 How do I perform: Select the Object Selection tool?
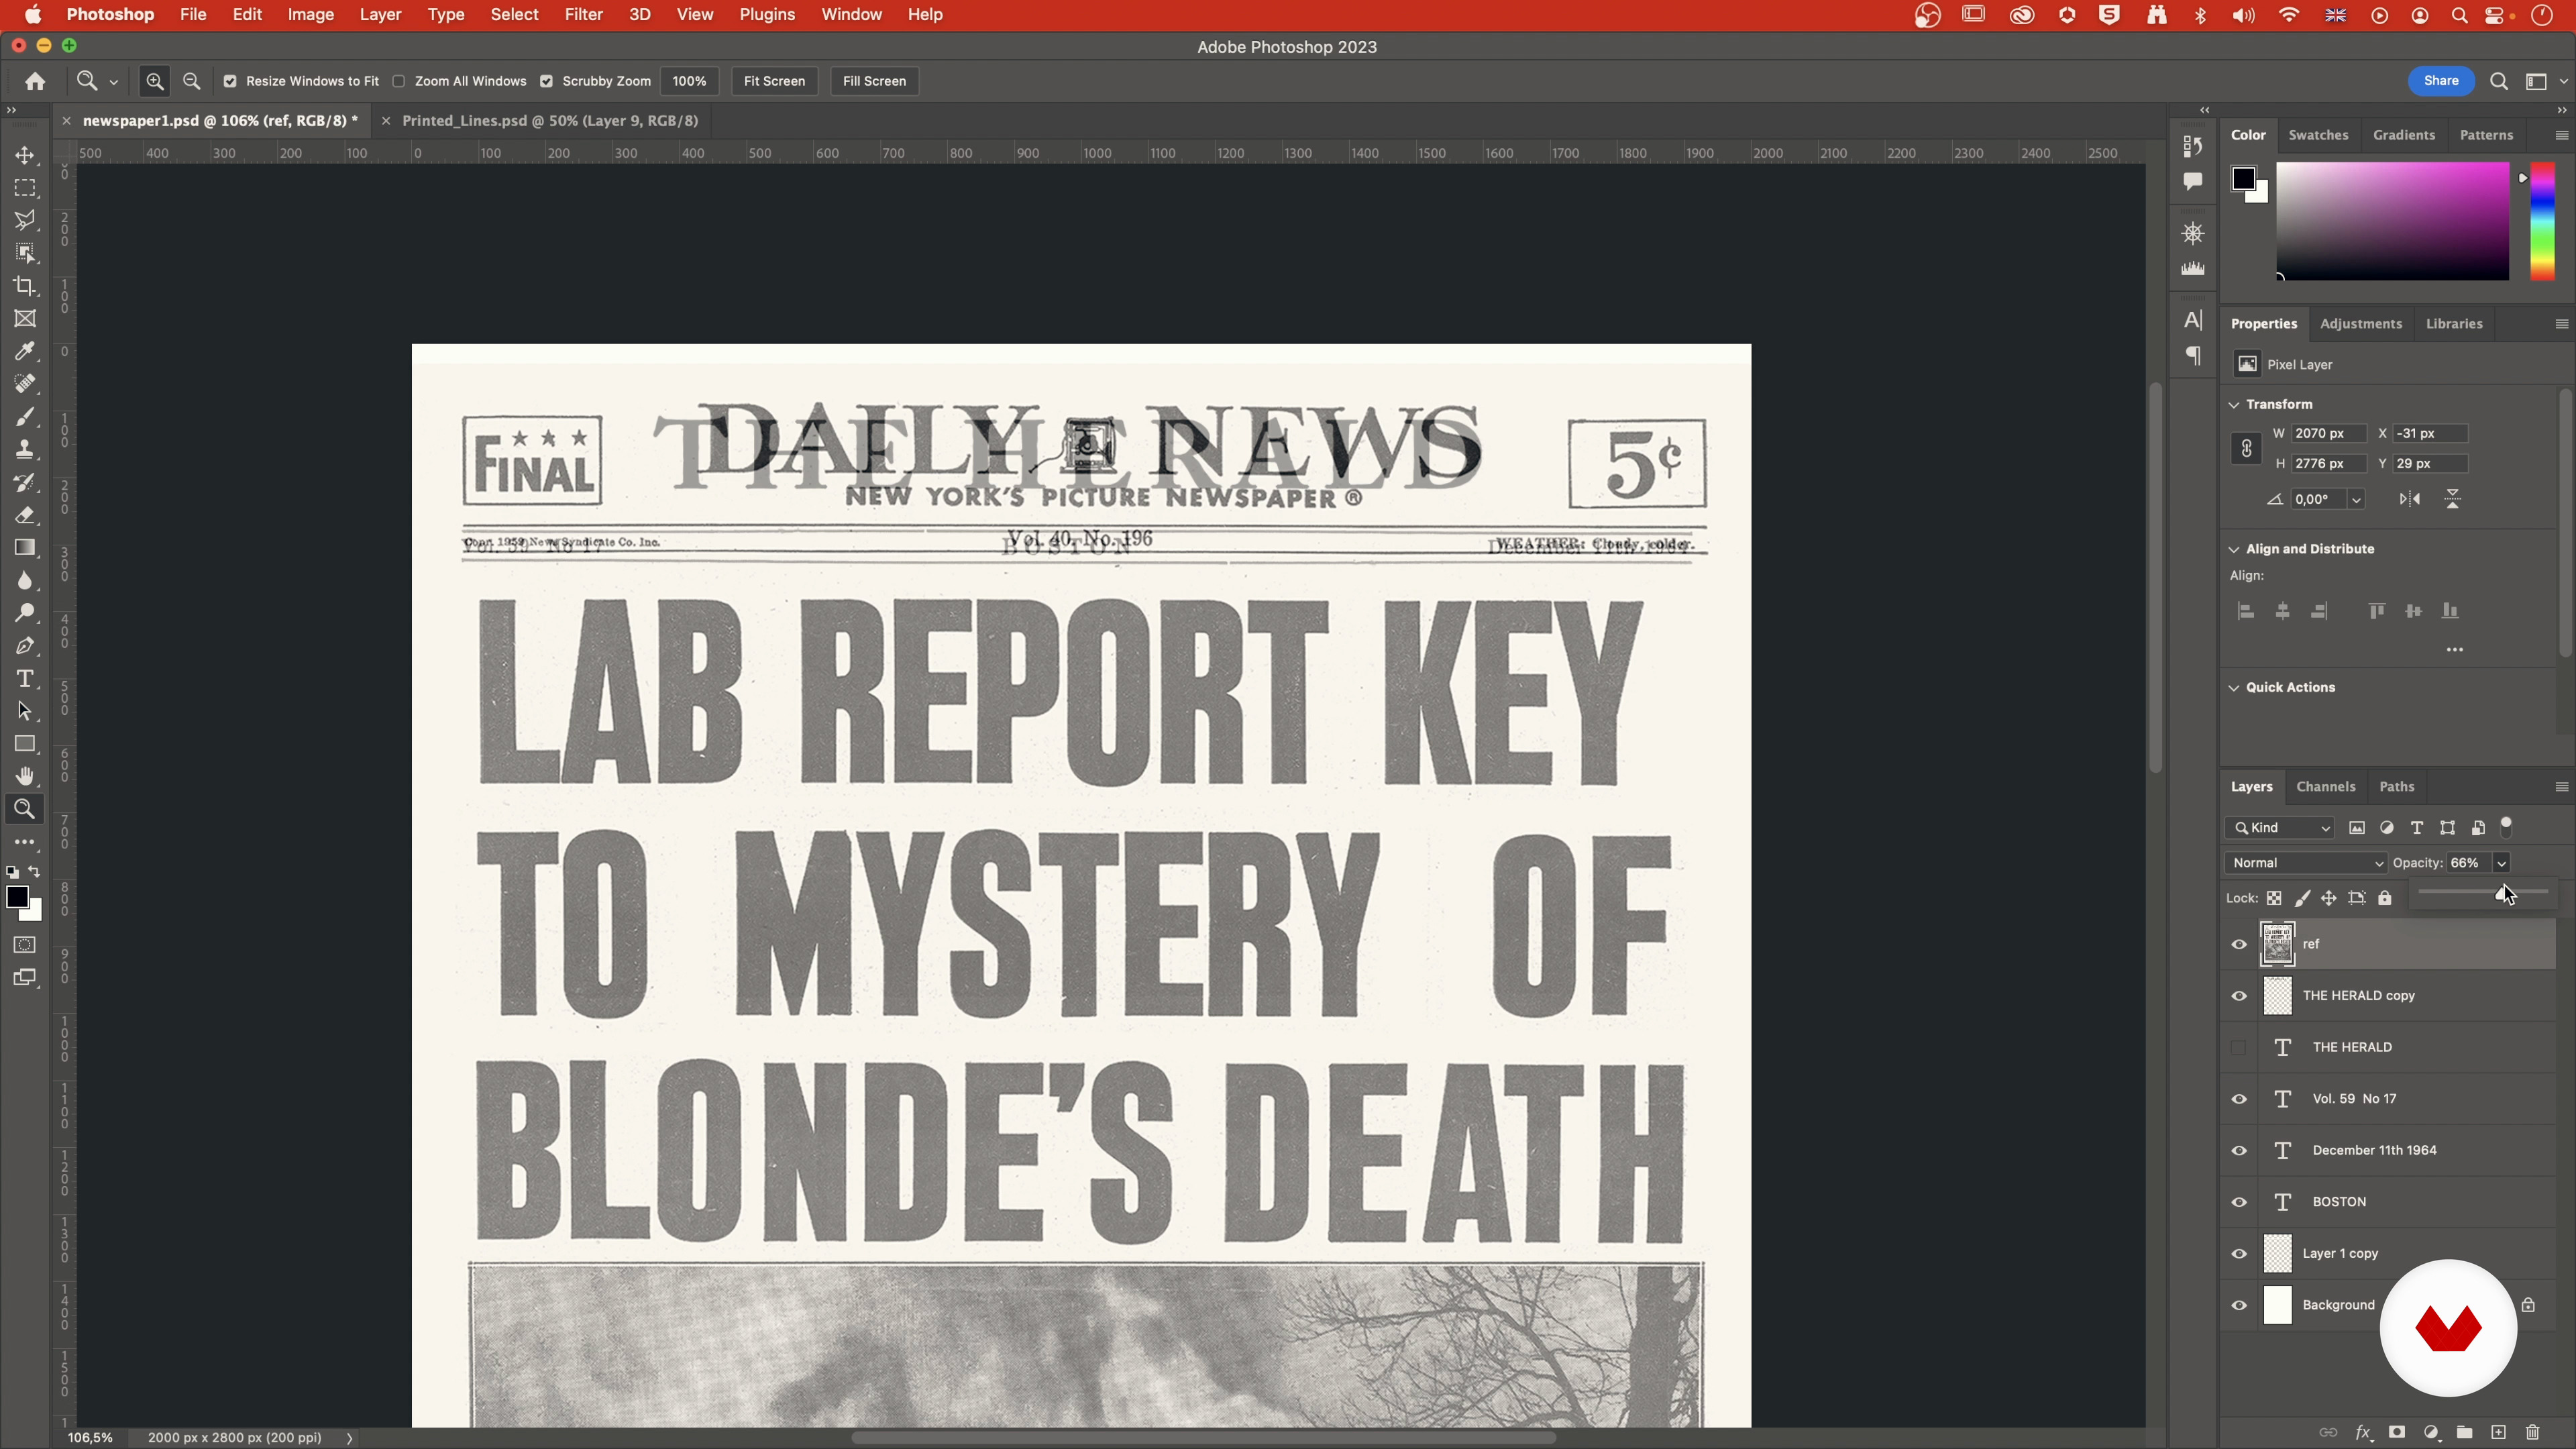pos(25,253)
